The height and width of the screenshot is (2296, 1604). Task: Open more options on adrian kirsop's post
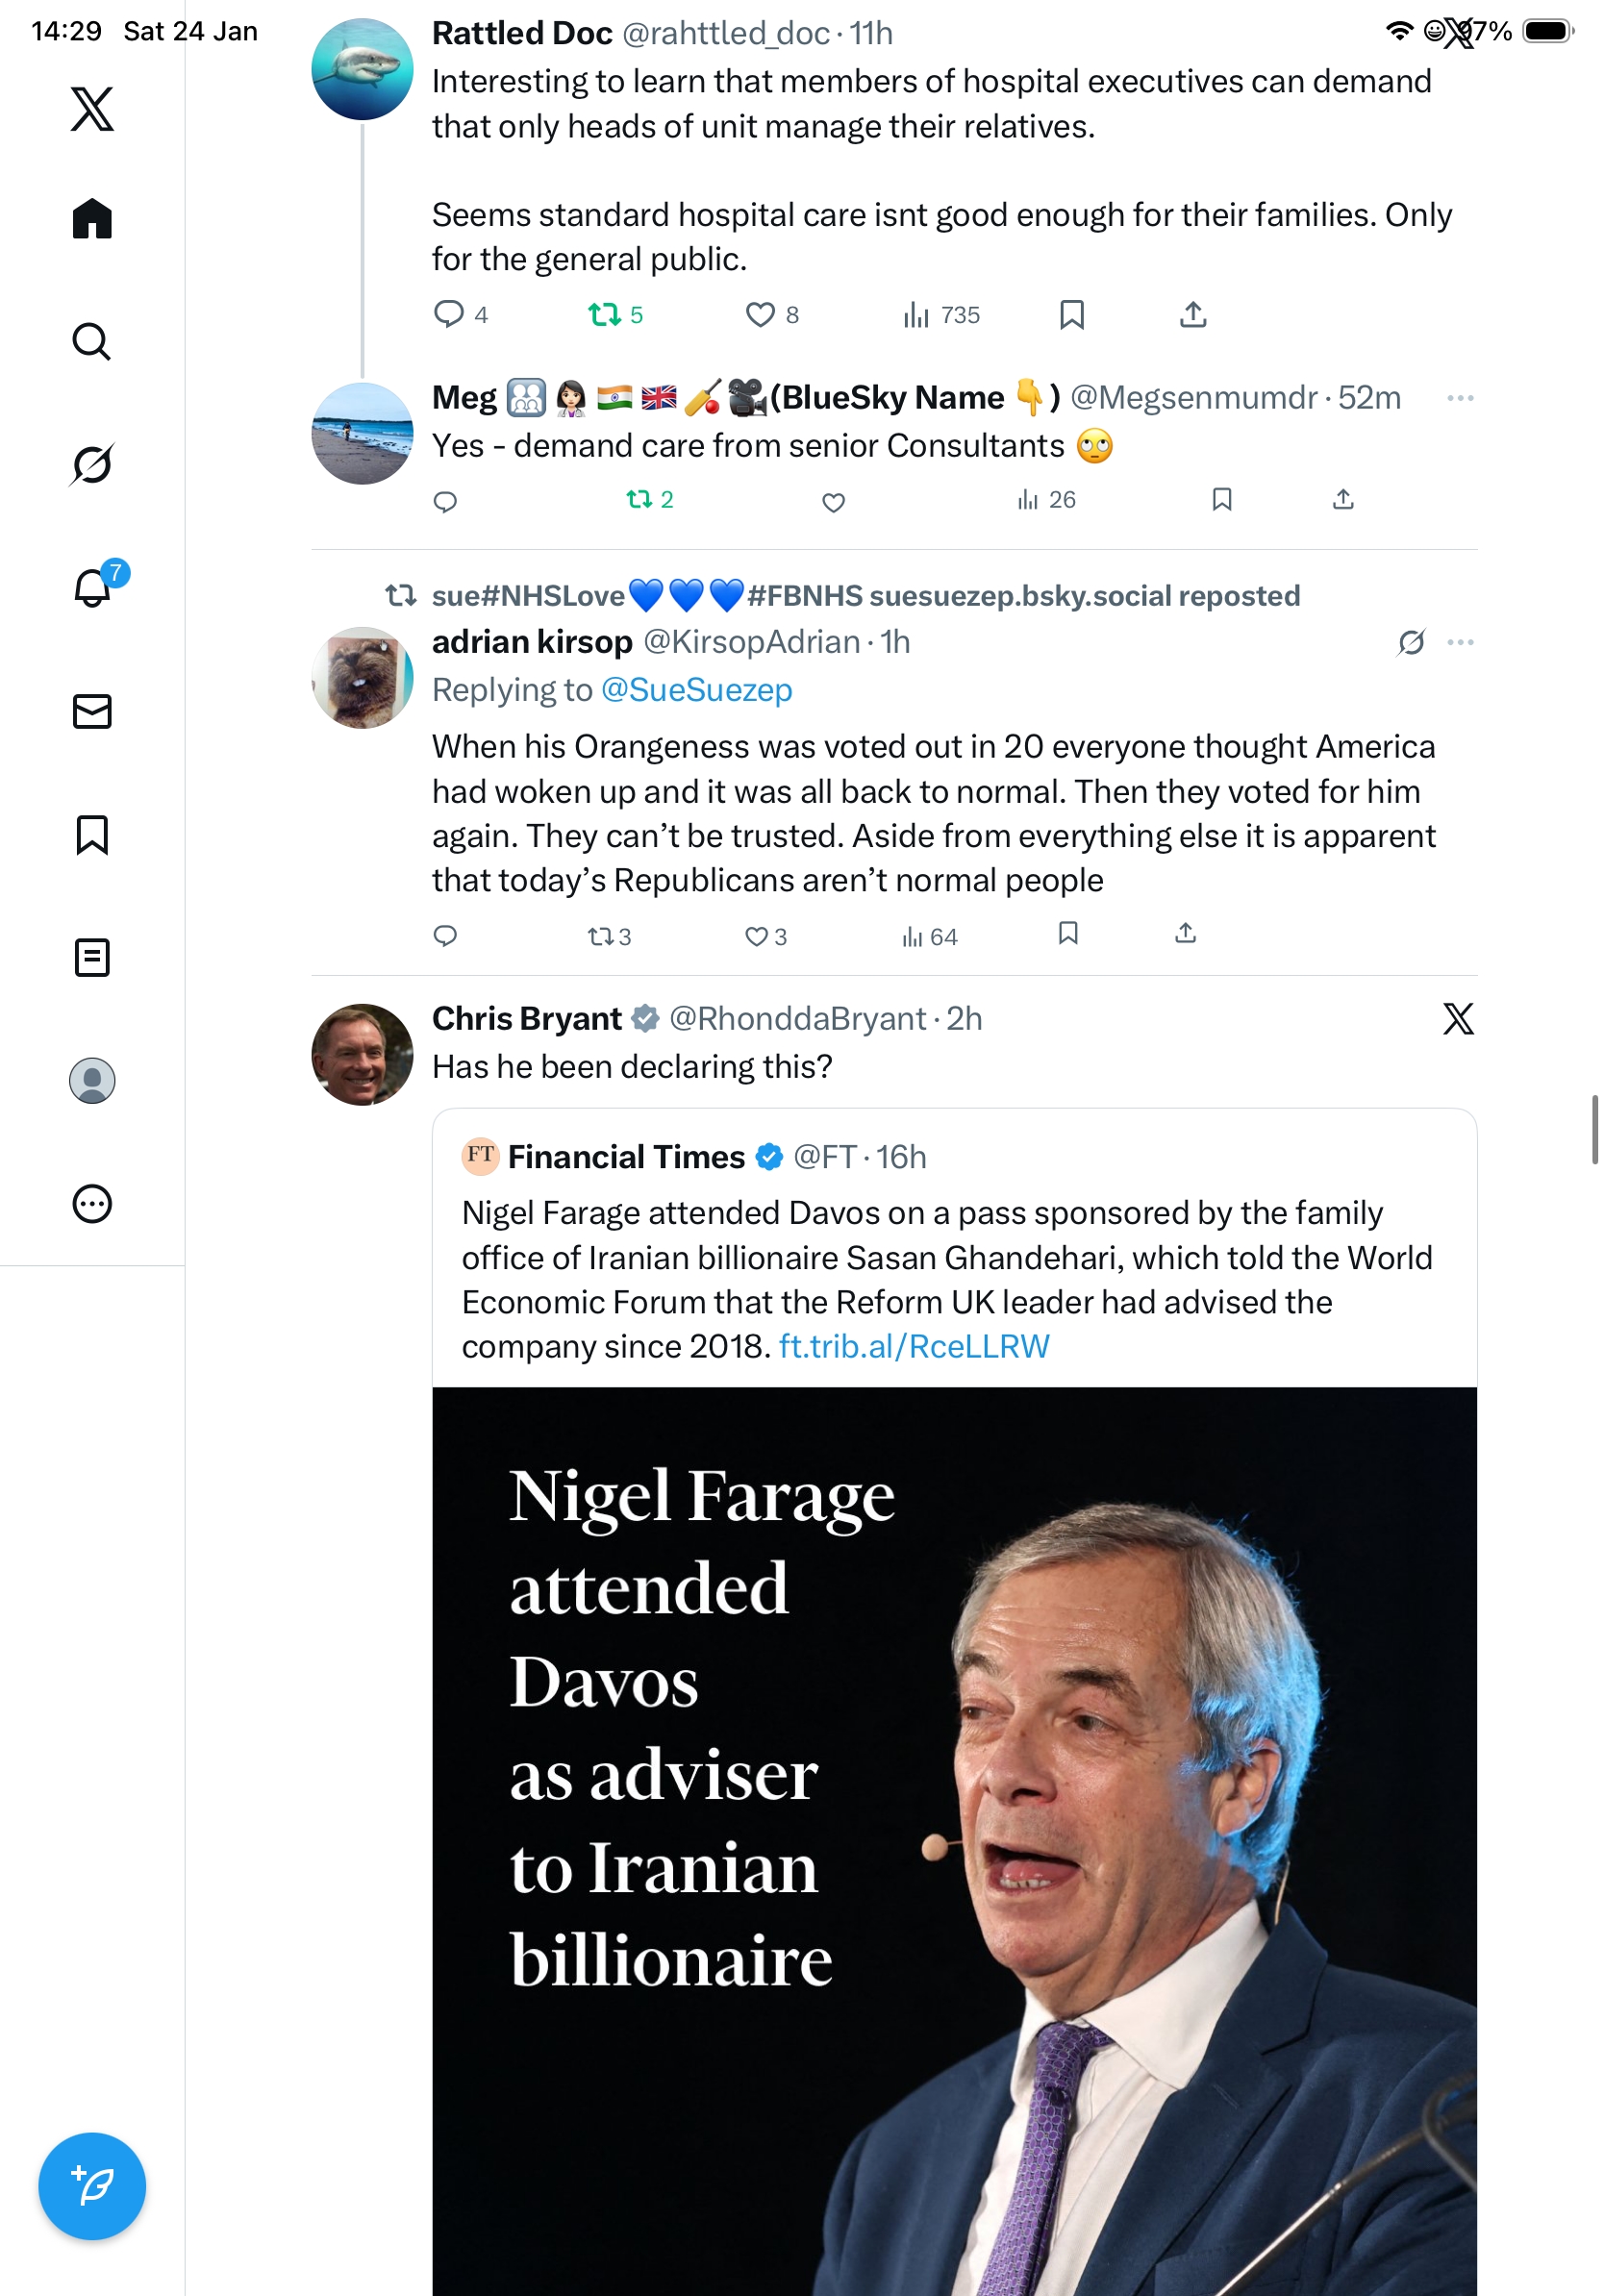pos(1460,642)
